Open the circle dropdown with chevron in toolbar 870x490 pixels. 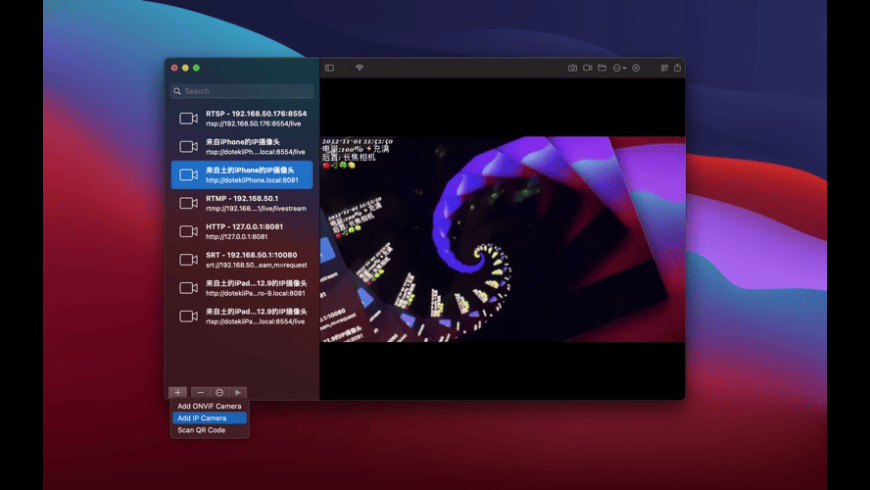pyautogui.click(x=619, y=68)
